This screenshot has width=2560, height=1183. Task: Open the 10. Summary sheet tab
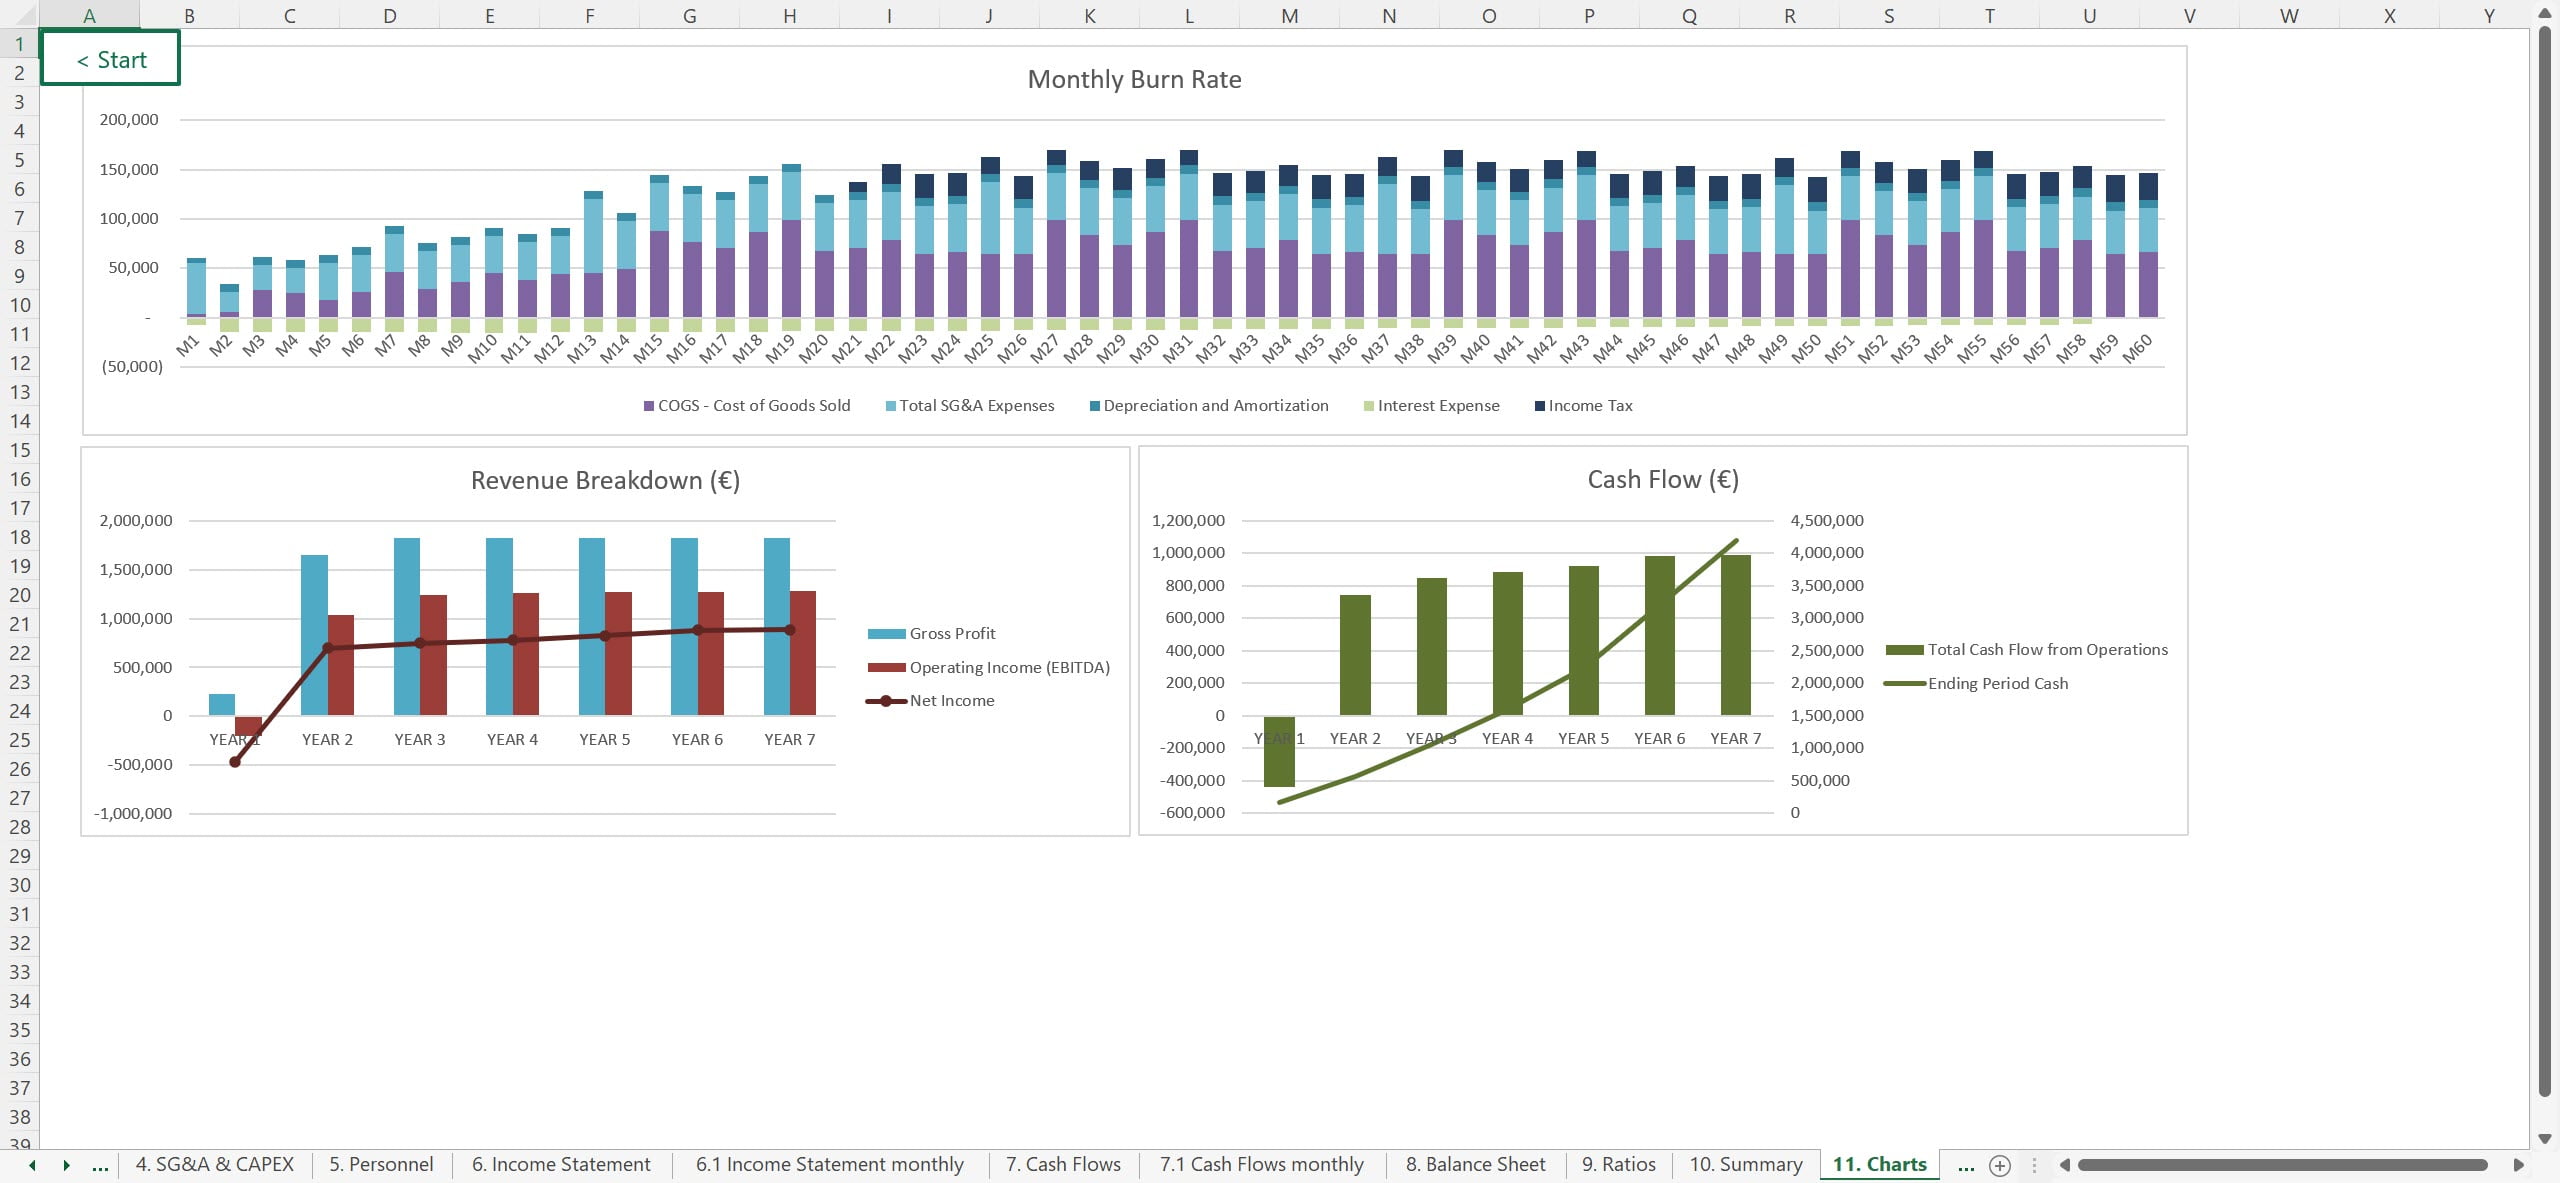pyautogui.click(x=1746, y=1165)
